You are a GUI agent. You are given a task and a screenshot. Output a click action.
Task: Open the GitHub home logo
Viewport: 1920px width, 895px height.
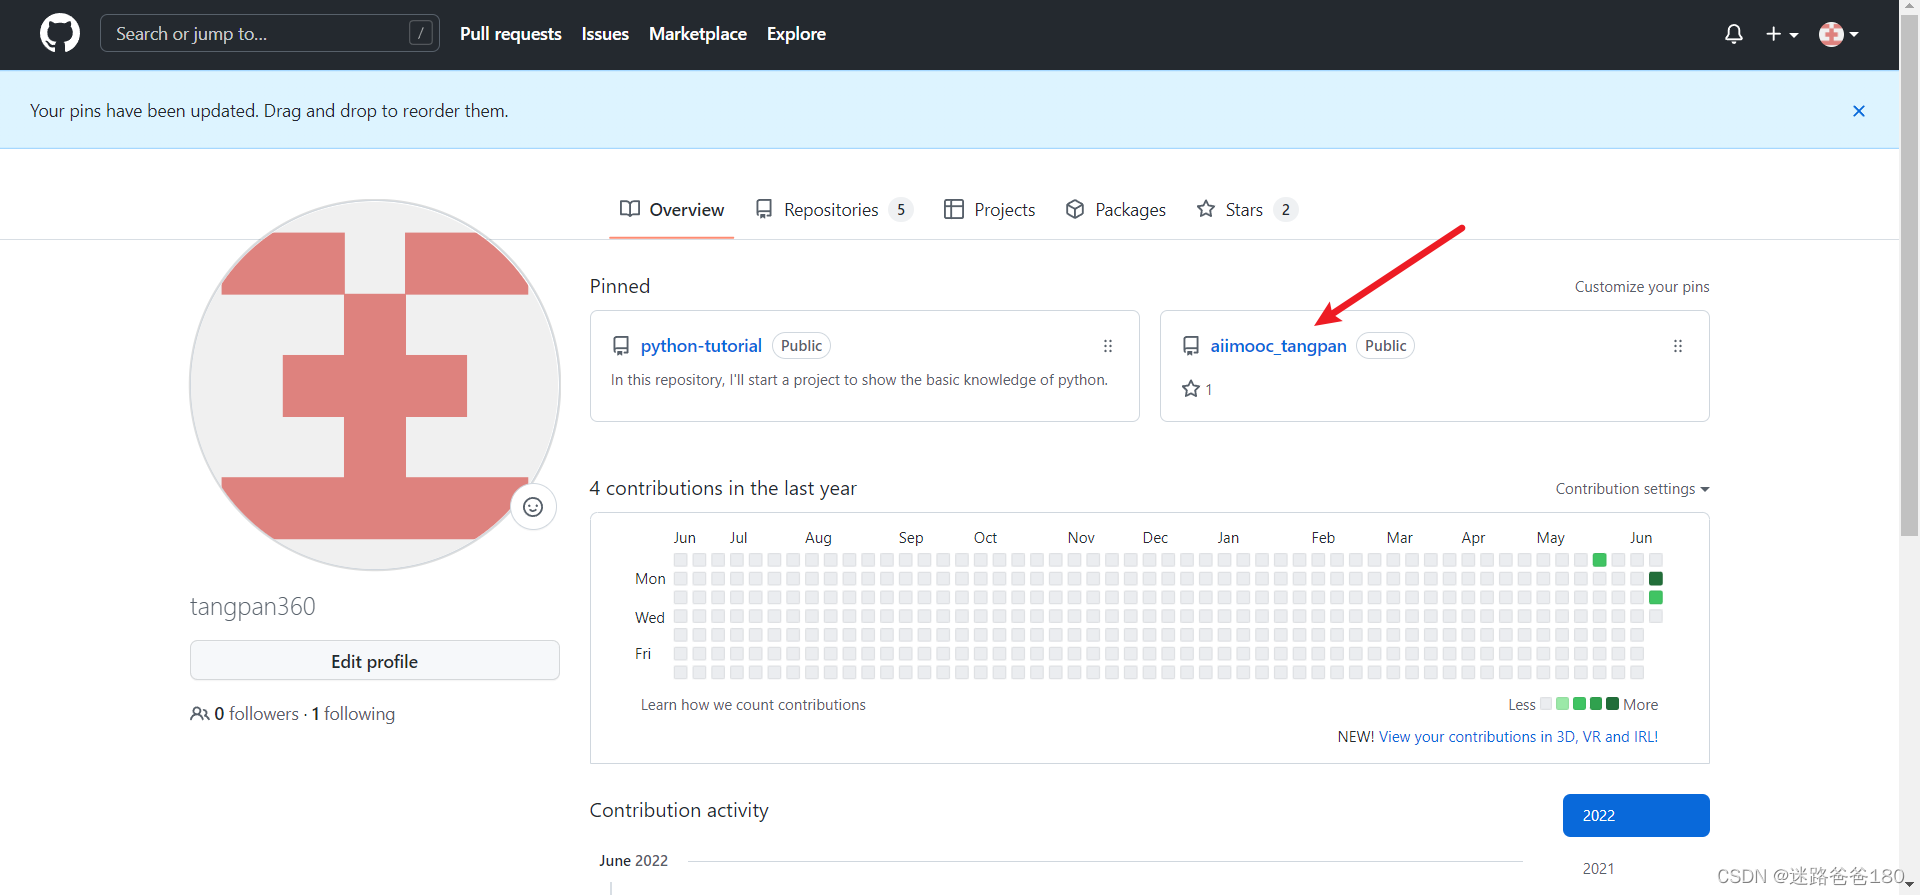60,33
